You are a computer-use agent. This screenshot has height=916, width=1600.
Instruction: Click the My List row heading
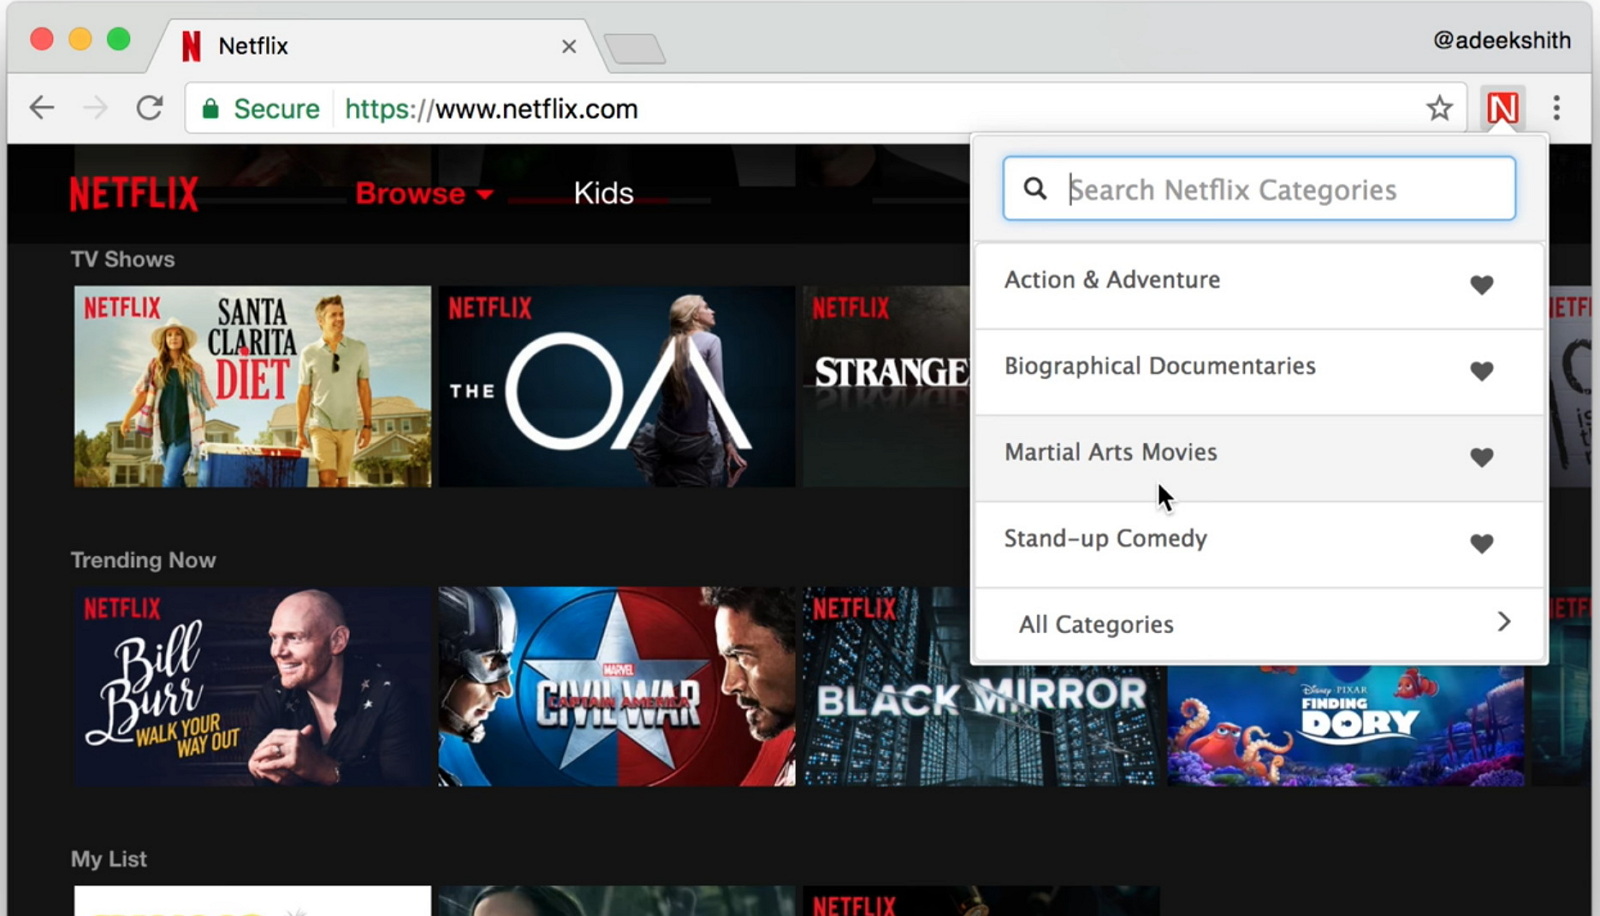(x=109, y=859)
